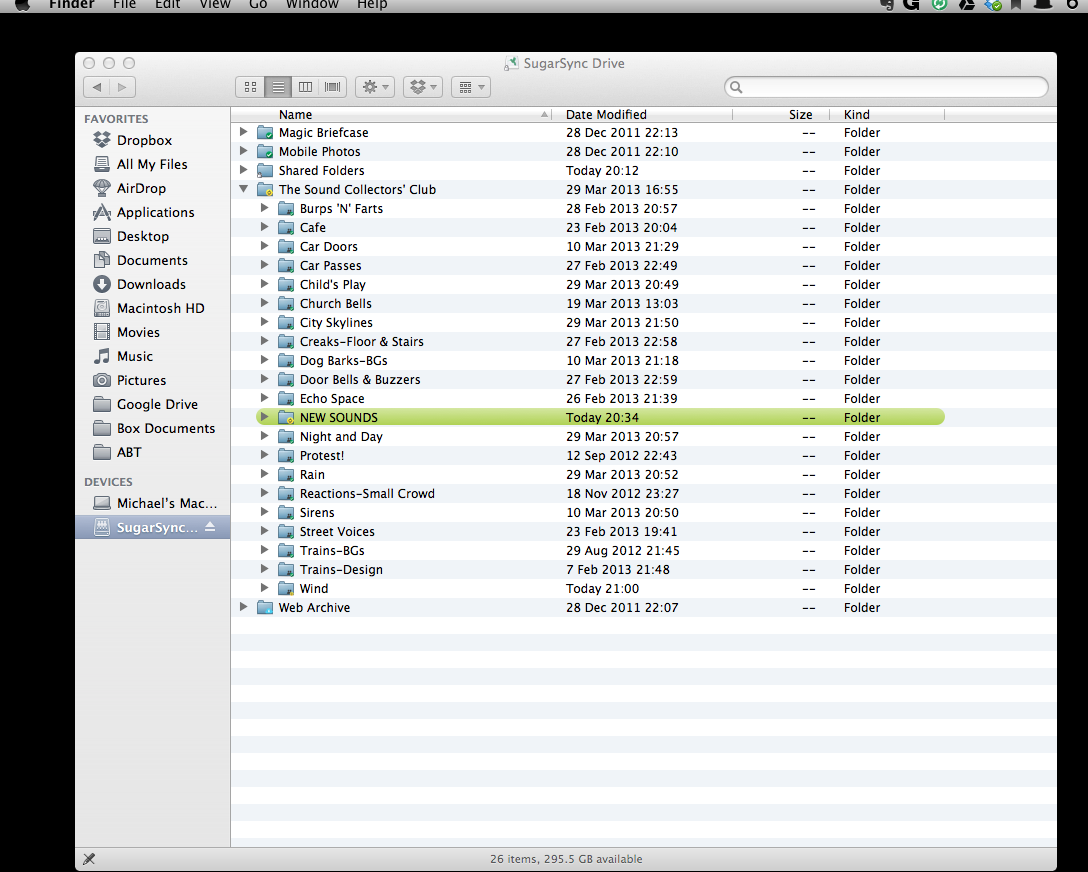Sort by Date Modified column header
This screenshot has height=872, width=1088.
[x=606, y=114]
